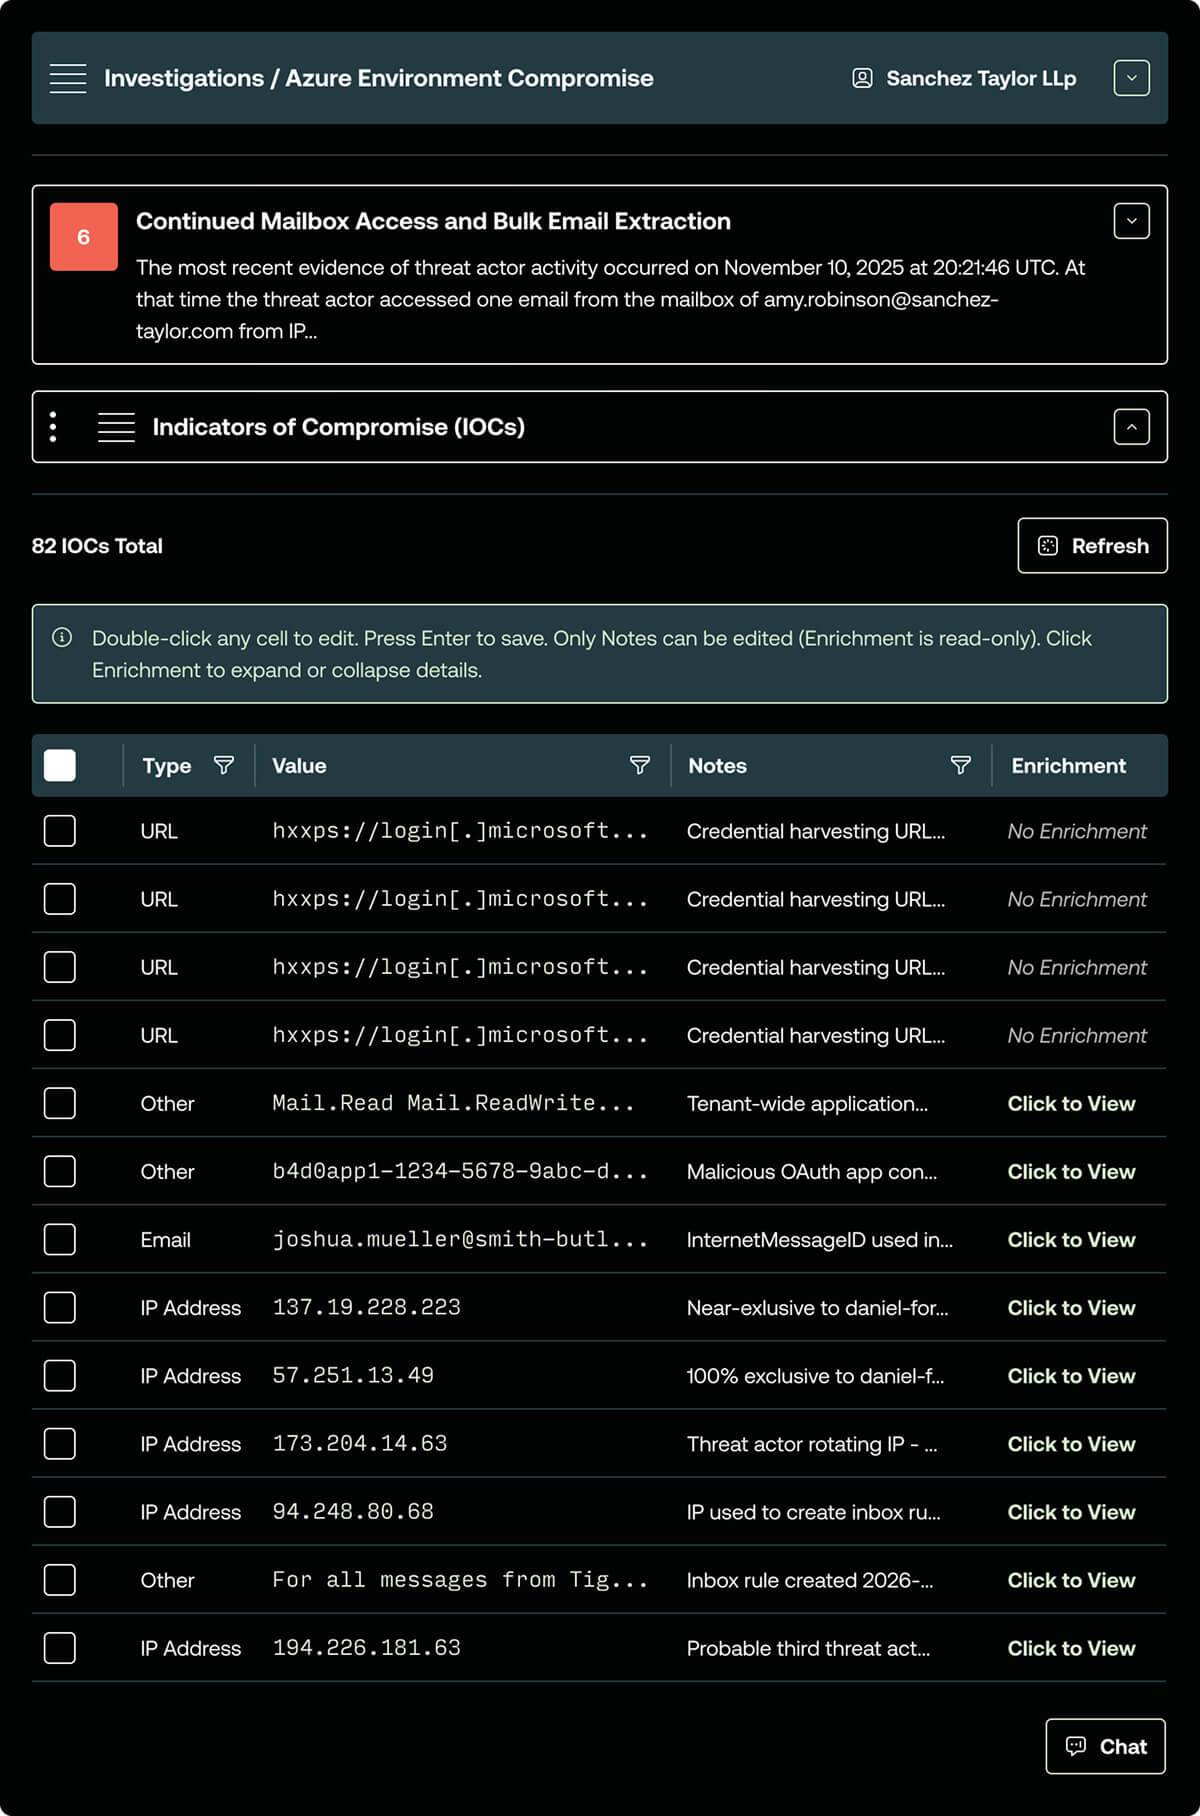View enrichment for IP 194.226.181.63
Image resolution: width=1200 pixels, height=1816 pixels.
1071,1647
